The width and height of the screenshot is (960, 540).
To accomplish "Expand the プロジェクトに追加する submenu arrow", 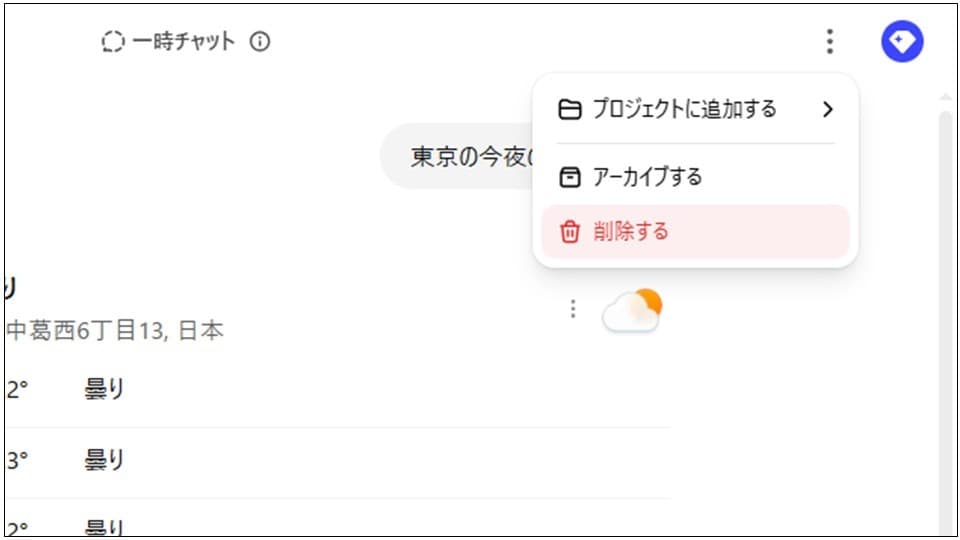I will coord(828,110).
